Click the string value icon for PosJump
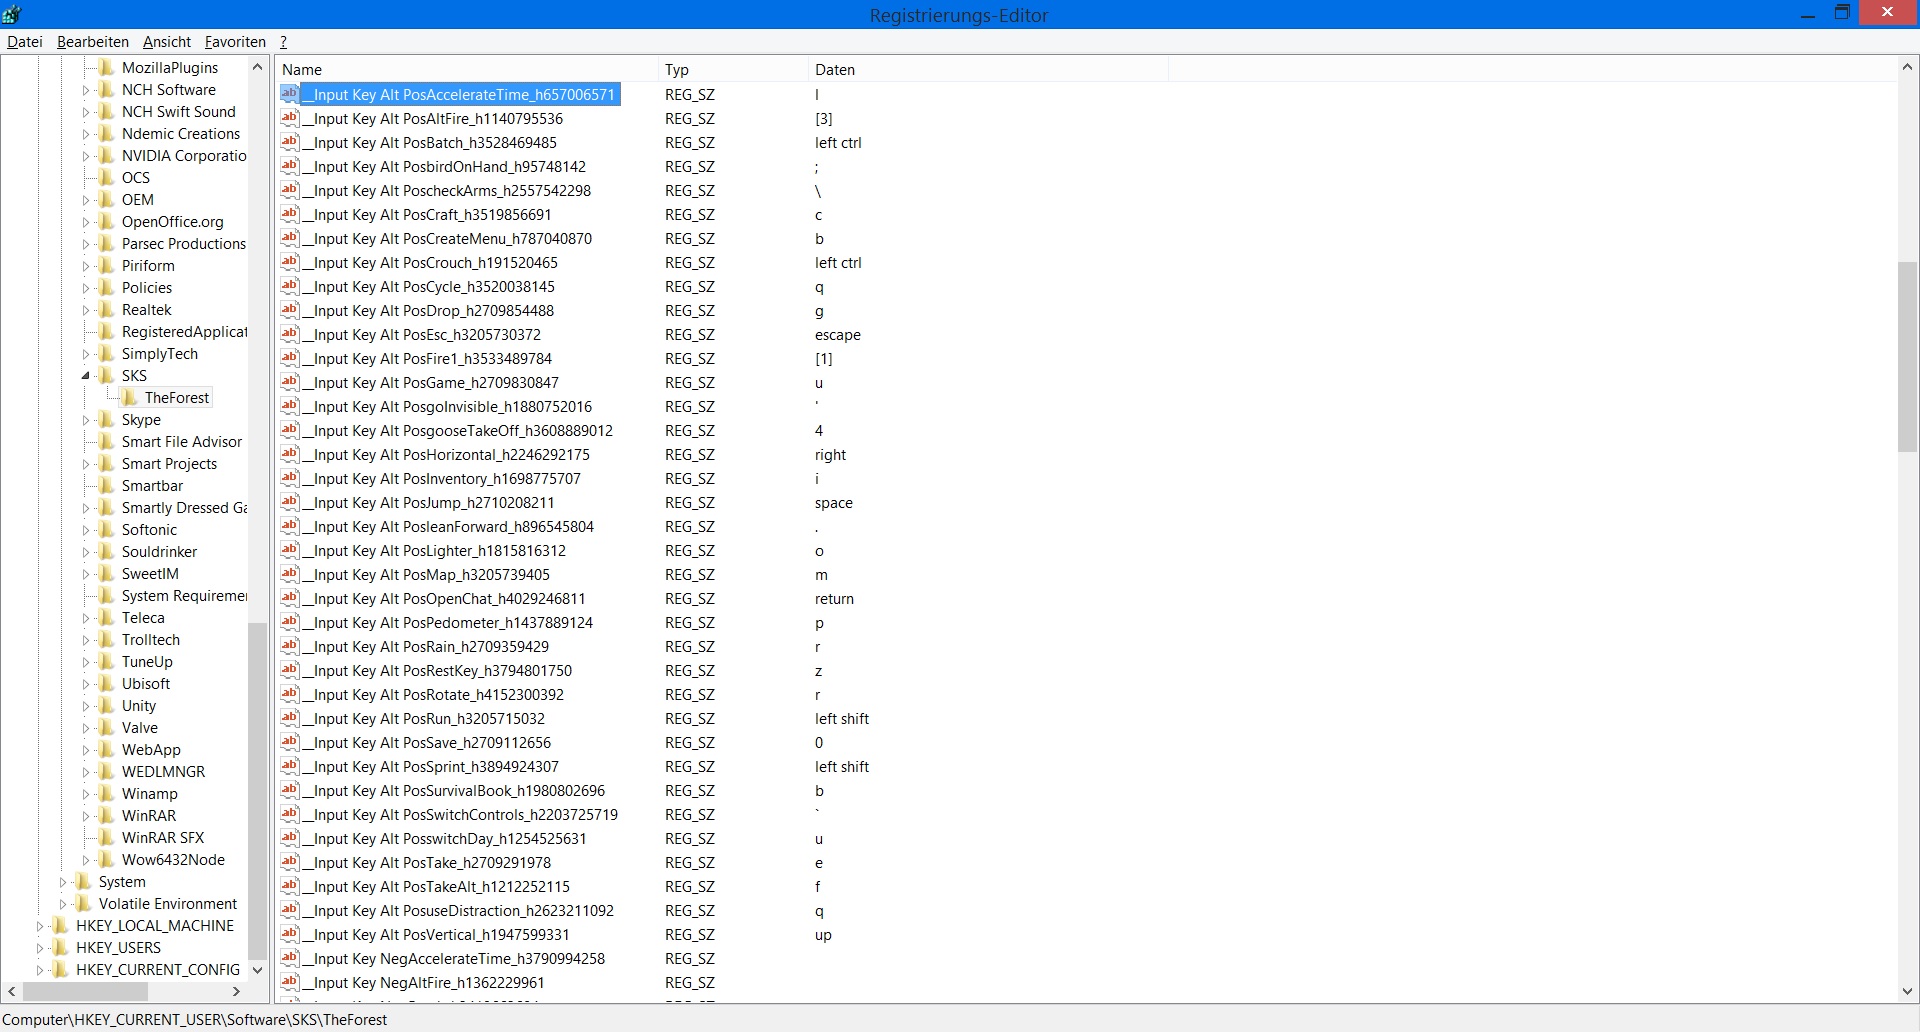Viewport: 1920px width, 1032px height. 290,502
